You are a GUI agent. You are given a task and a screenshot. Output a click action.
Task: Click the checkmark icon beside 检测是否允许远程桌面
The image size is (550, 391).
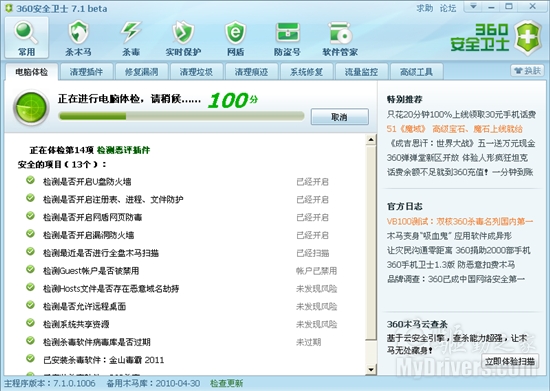[31, 305]
